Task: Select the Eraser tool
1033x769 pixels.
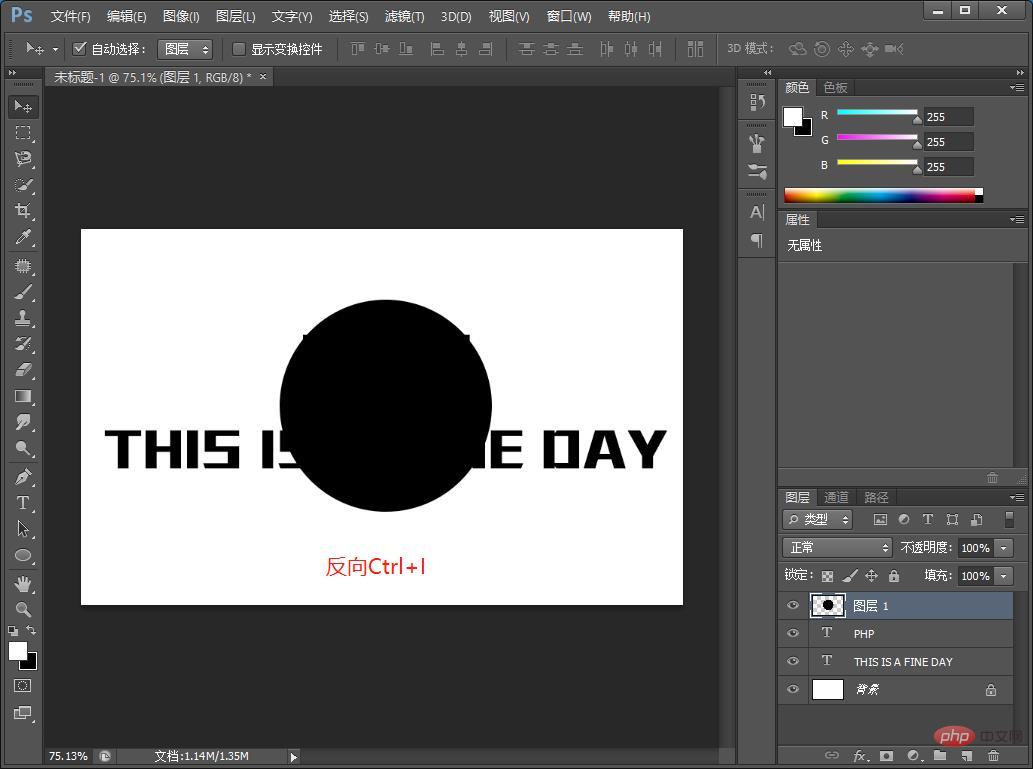Action: tap(23, 370)
